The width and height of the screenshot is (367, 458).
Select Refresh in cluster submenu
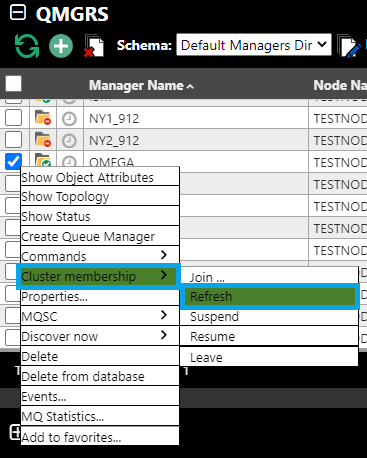click(x=270, y=296)
